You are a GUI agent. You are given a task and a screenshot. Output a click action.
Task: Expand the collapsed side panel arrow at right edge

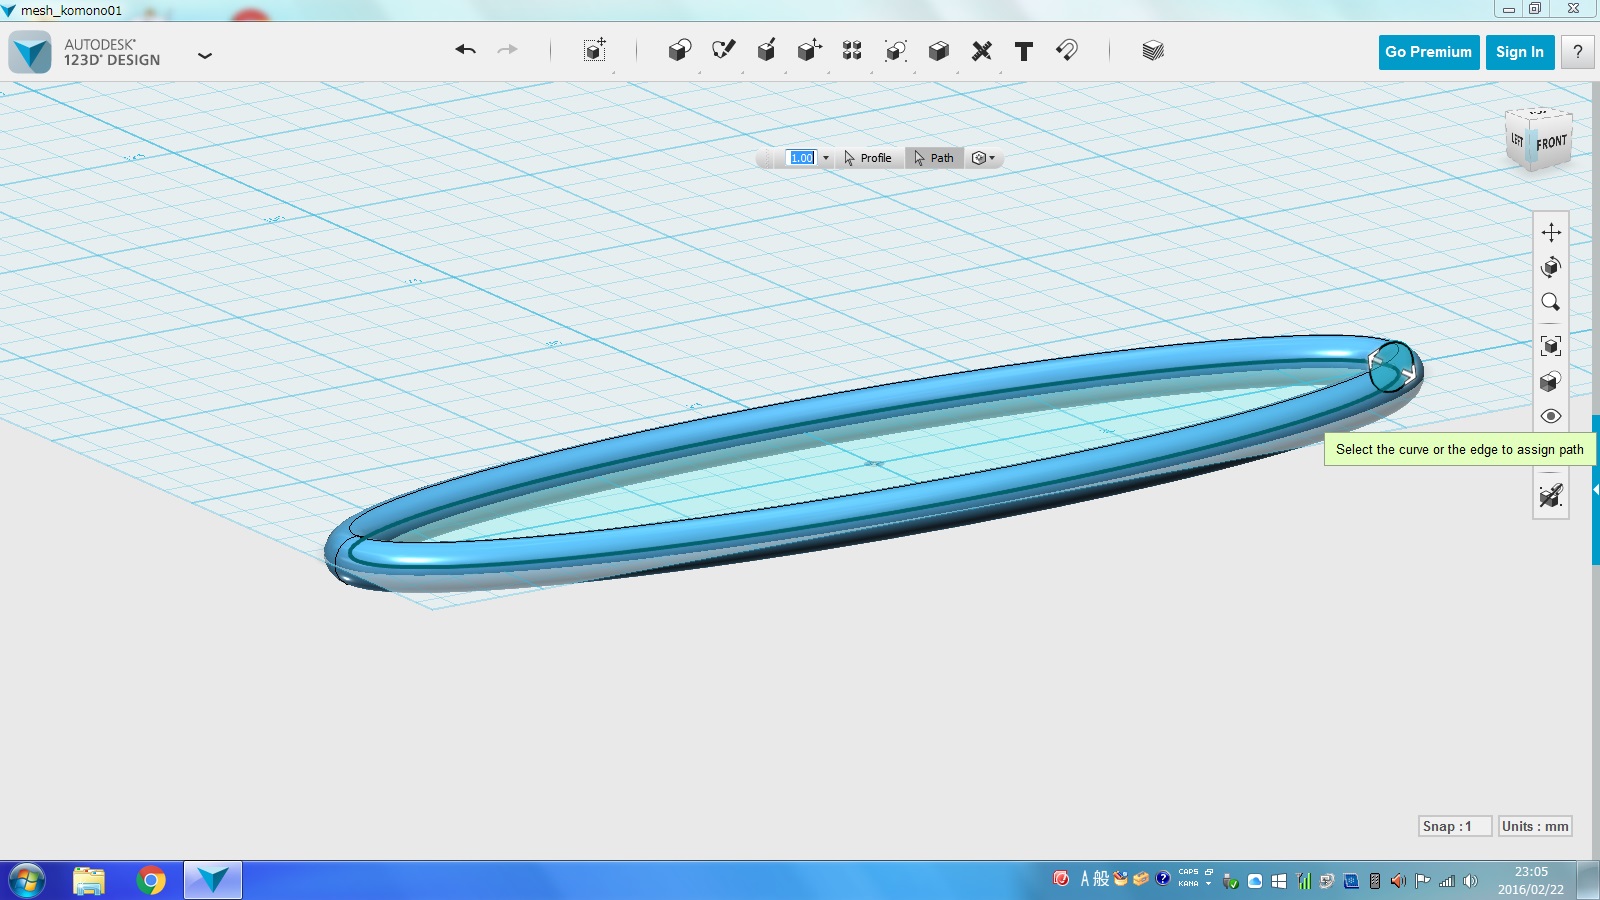[x=1596, y=490]
